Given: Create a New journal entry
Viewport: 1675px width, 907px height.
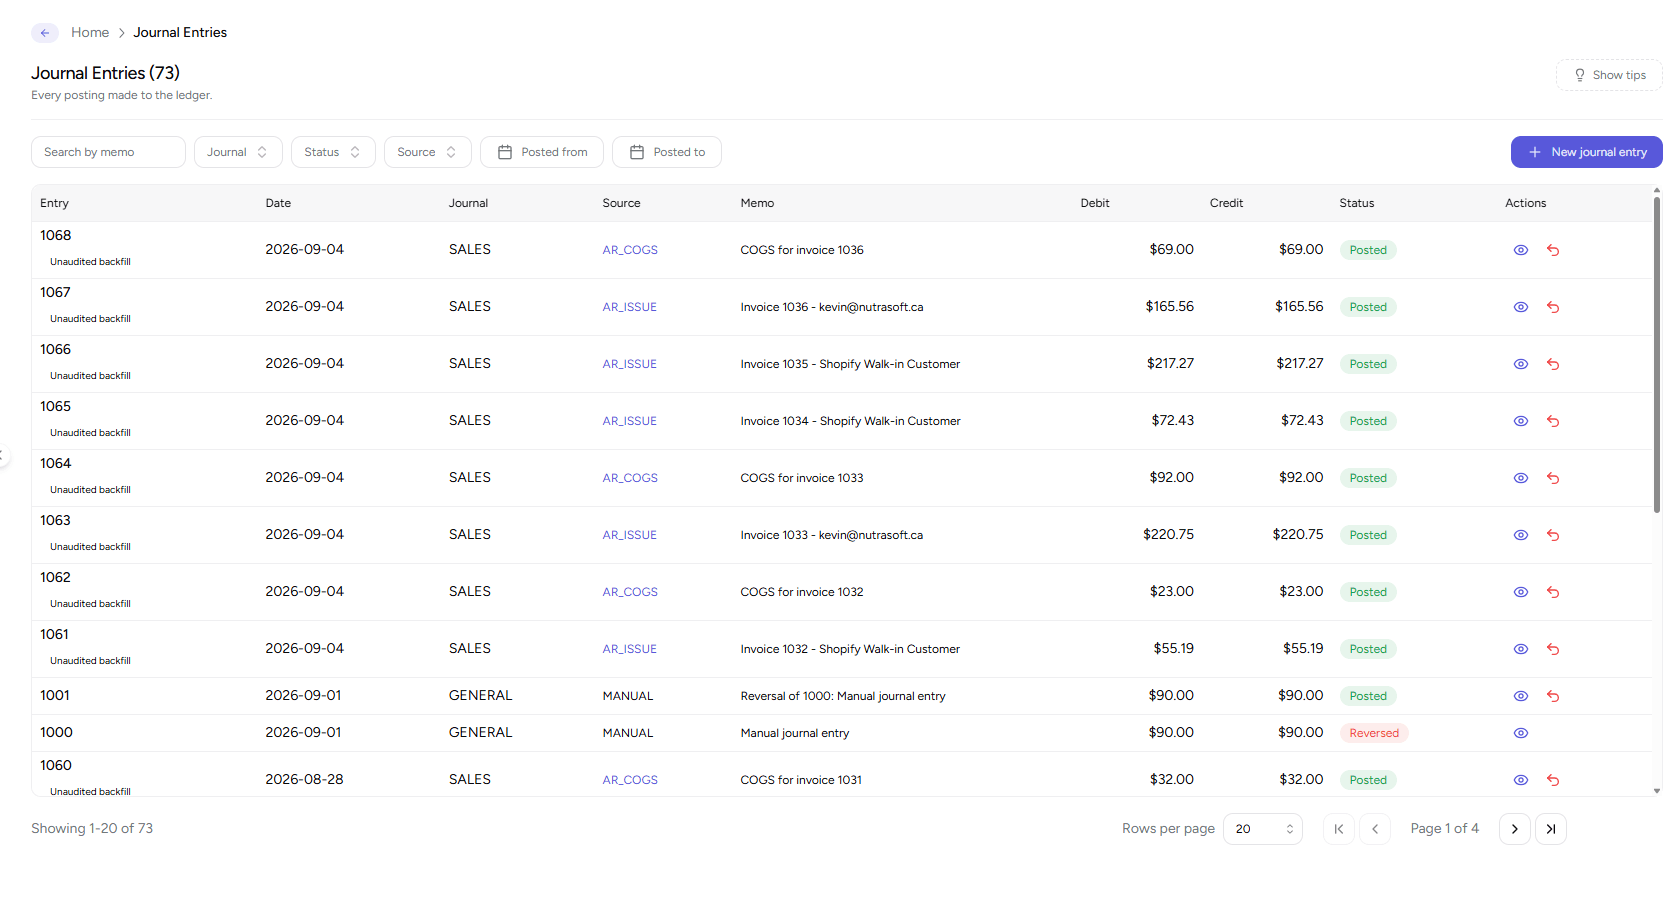Looking at the screenshot, I should (x=1587, y=152).
